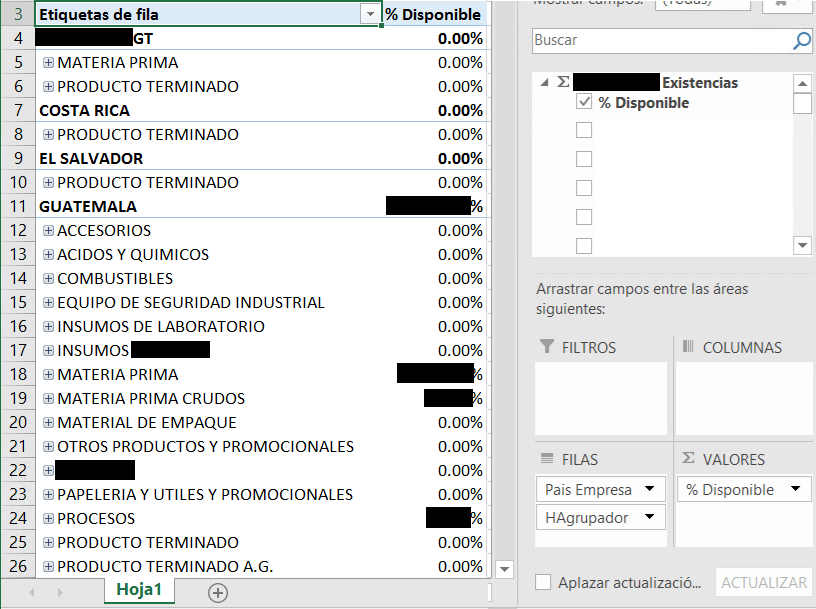
Task: Expand PRODUCTO TERMINADO under EL SALVADOR
Action: point(48,182)
